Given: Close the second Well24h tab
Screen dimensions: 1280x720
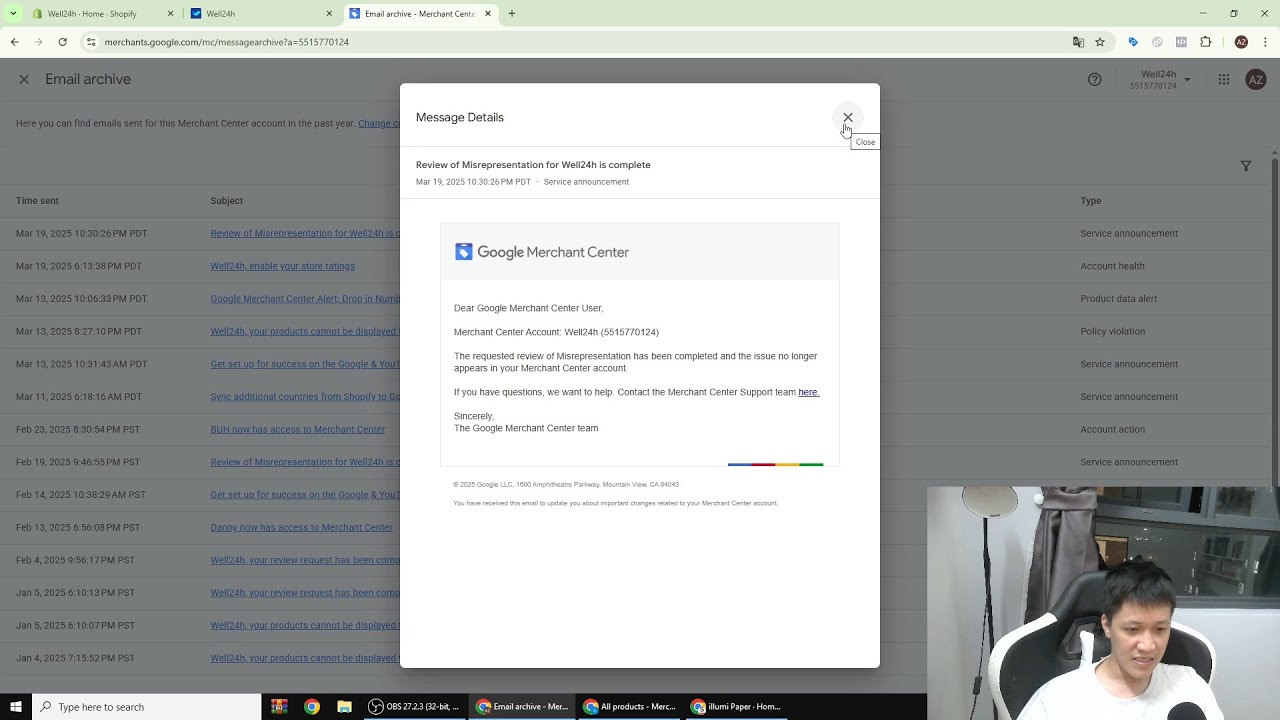Looking at the screenshot, I should [329, 14].
